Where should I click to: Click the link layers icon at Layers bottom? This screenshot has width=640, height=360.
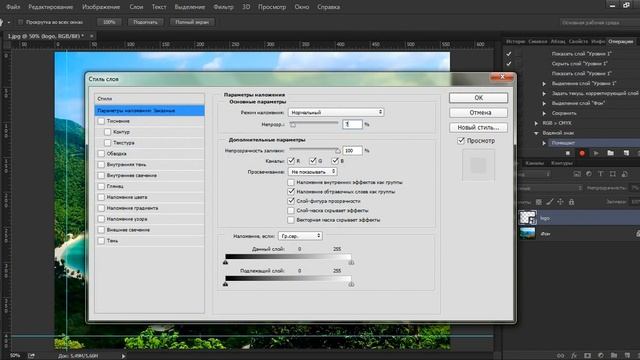[561, 356]
